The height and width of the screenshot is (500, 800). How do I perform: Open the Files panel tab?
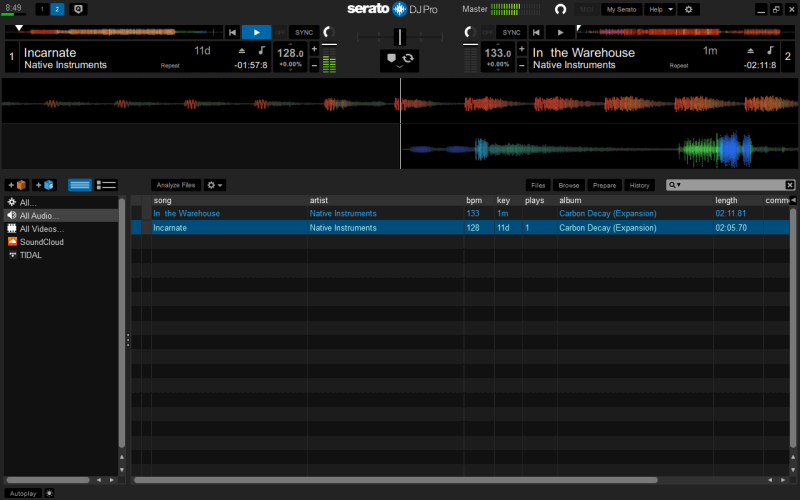click(x=538, y=185)
